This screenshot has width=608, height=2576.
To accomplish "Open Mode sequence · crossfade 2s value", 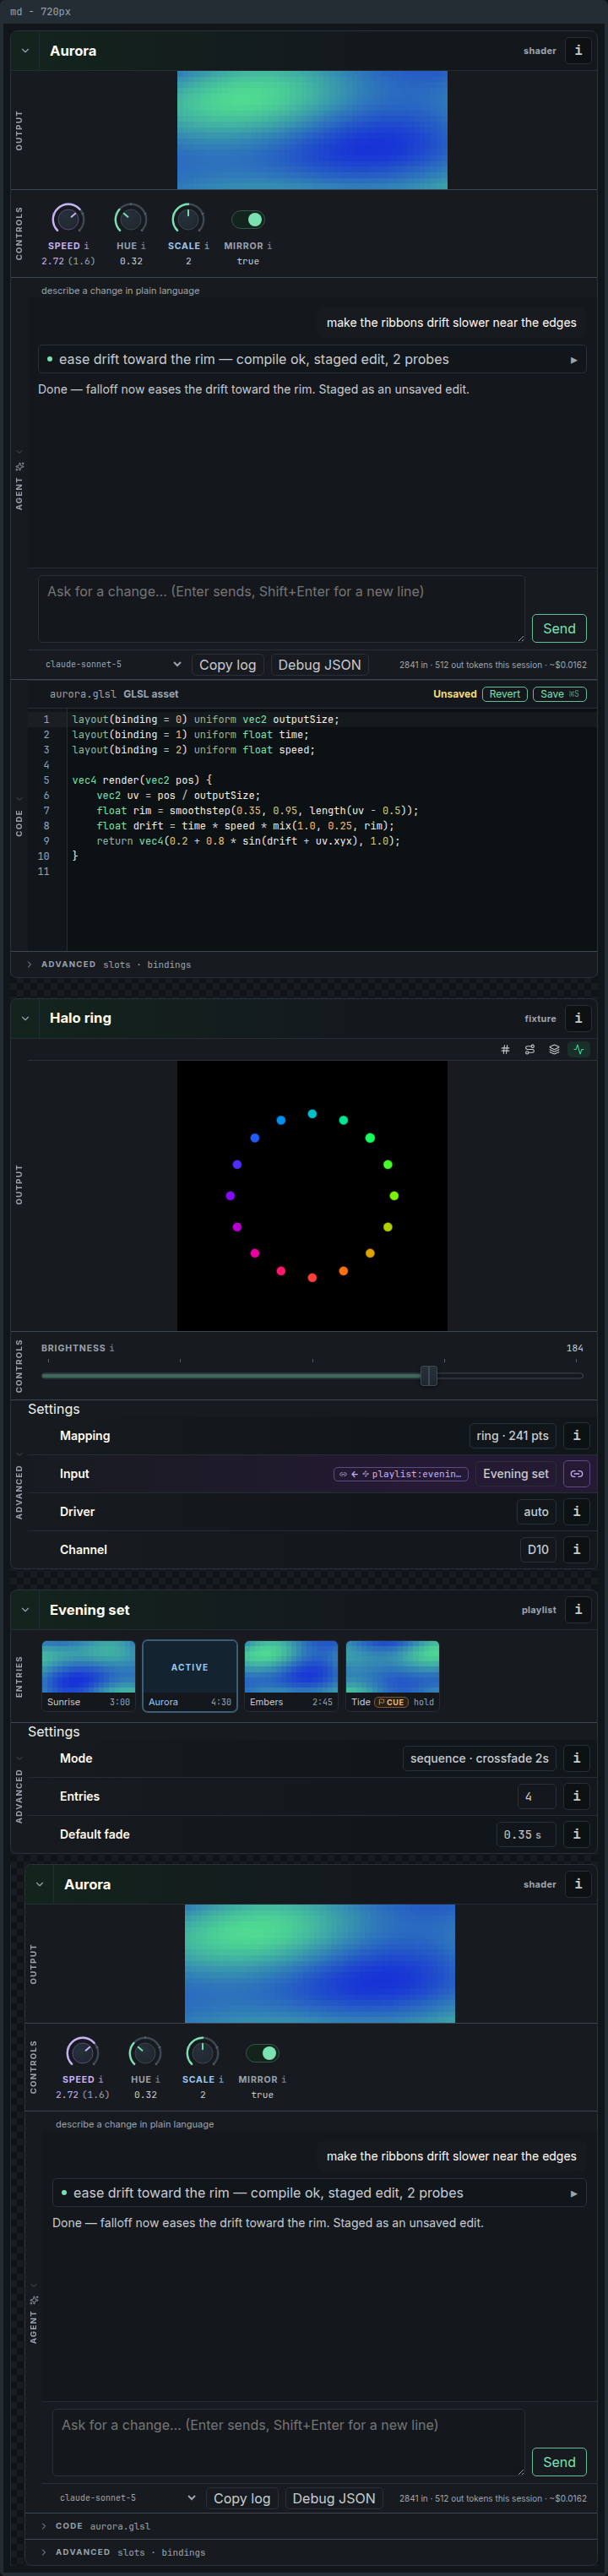I will 479,1758.
